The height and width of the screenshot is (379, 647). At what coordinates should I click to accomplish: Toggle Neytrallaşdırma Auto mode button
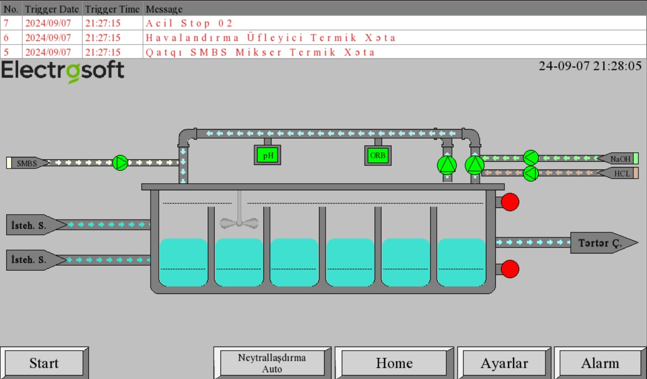click(x=272, y=363)
